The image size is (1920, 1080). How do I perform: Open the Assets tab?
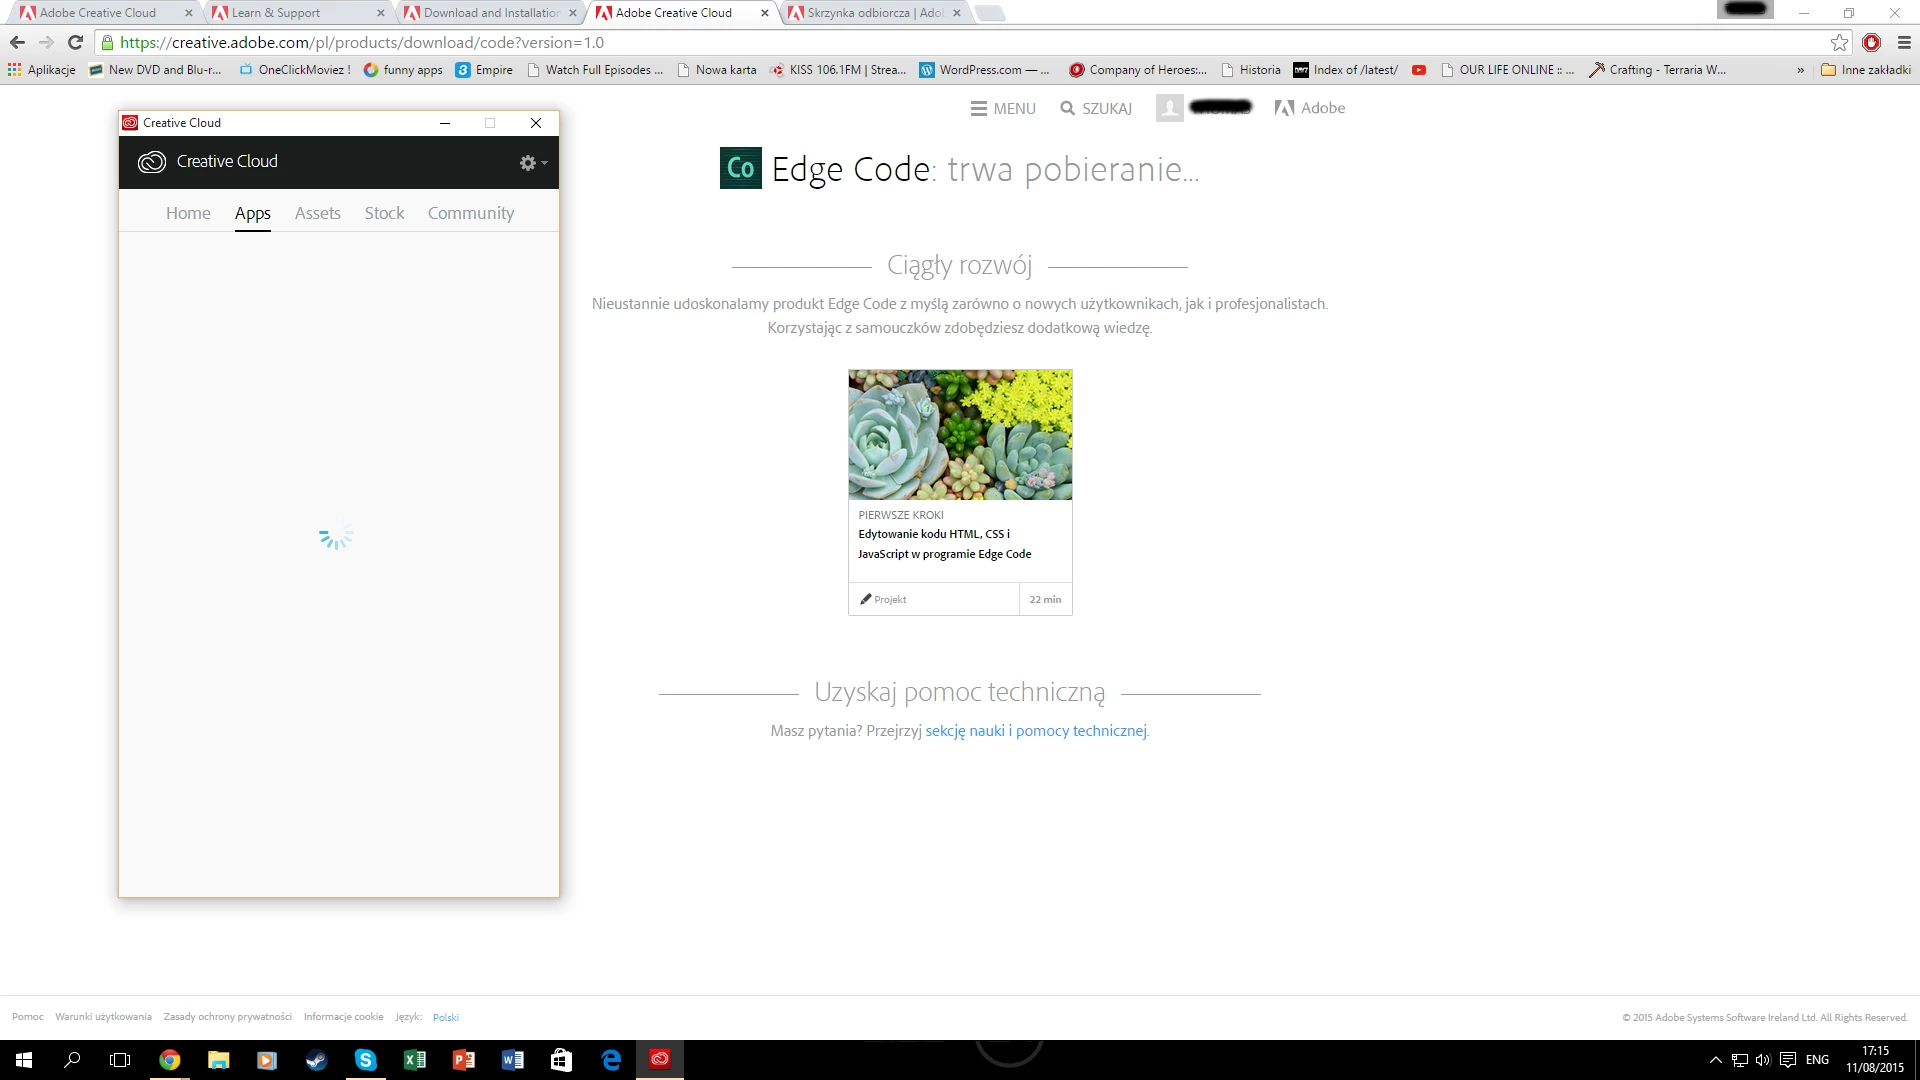[317, 213]
